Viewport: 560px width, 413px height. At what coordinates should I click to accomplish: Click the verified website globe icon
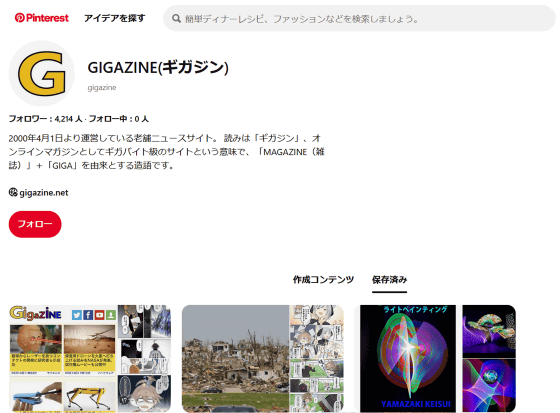coord(13,193)
